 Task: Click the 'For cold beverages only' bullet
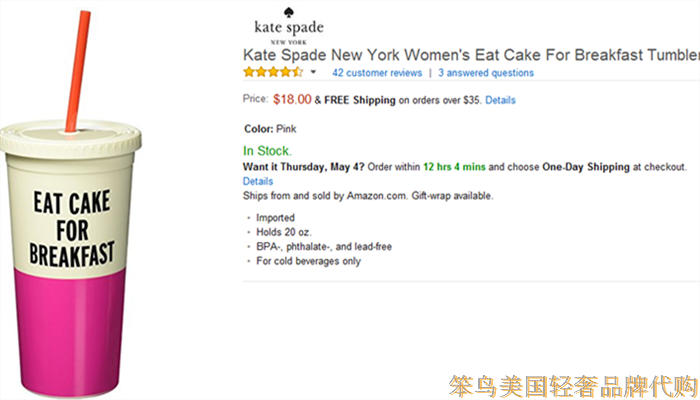tap(308, 261)
